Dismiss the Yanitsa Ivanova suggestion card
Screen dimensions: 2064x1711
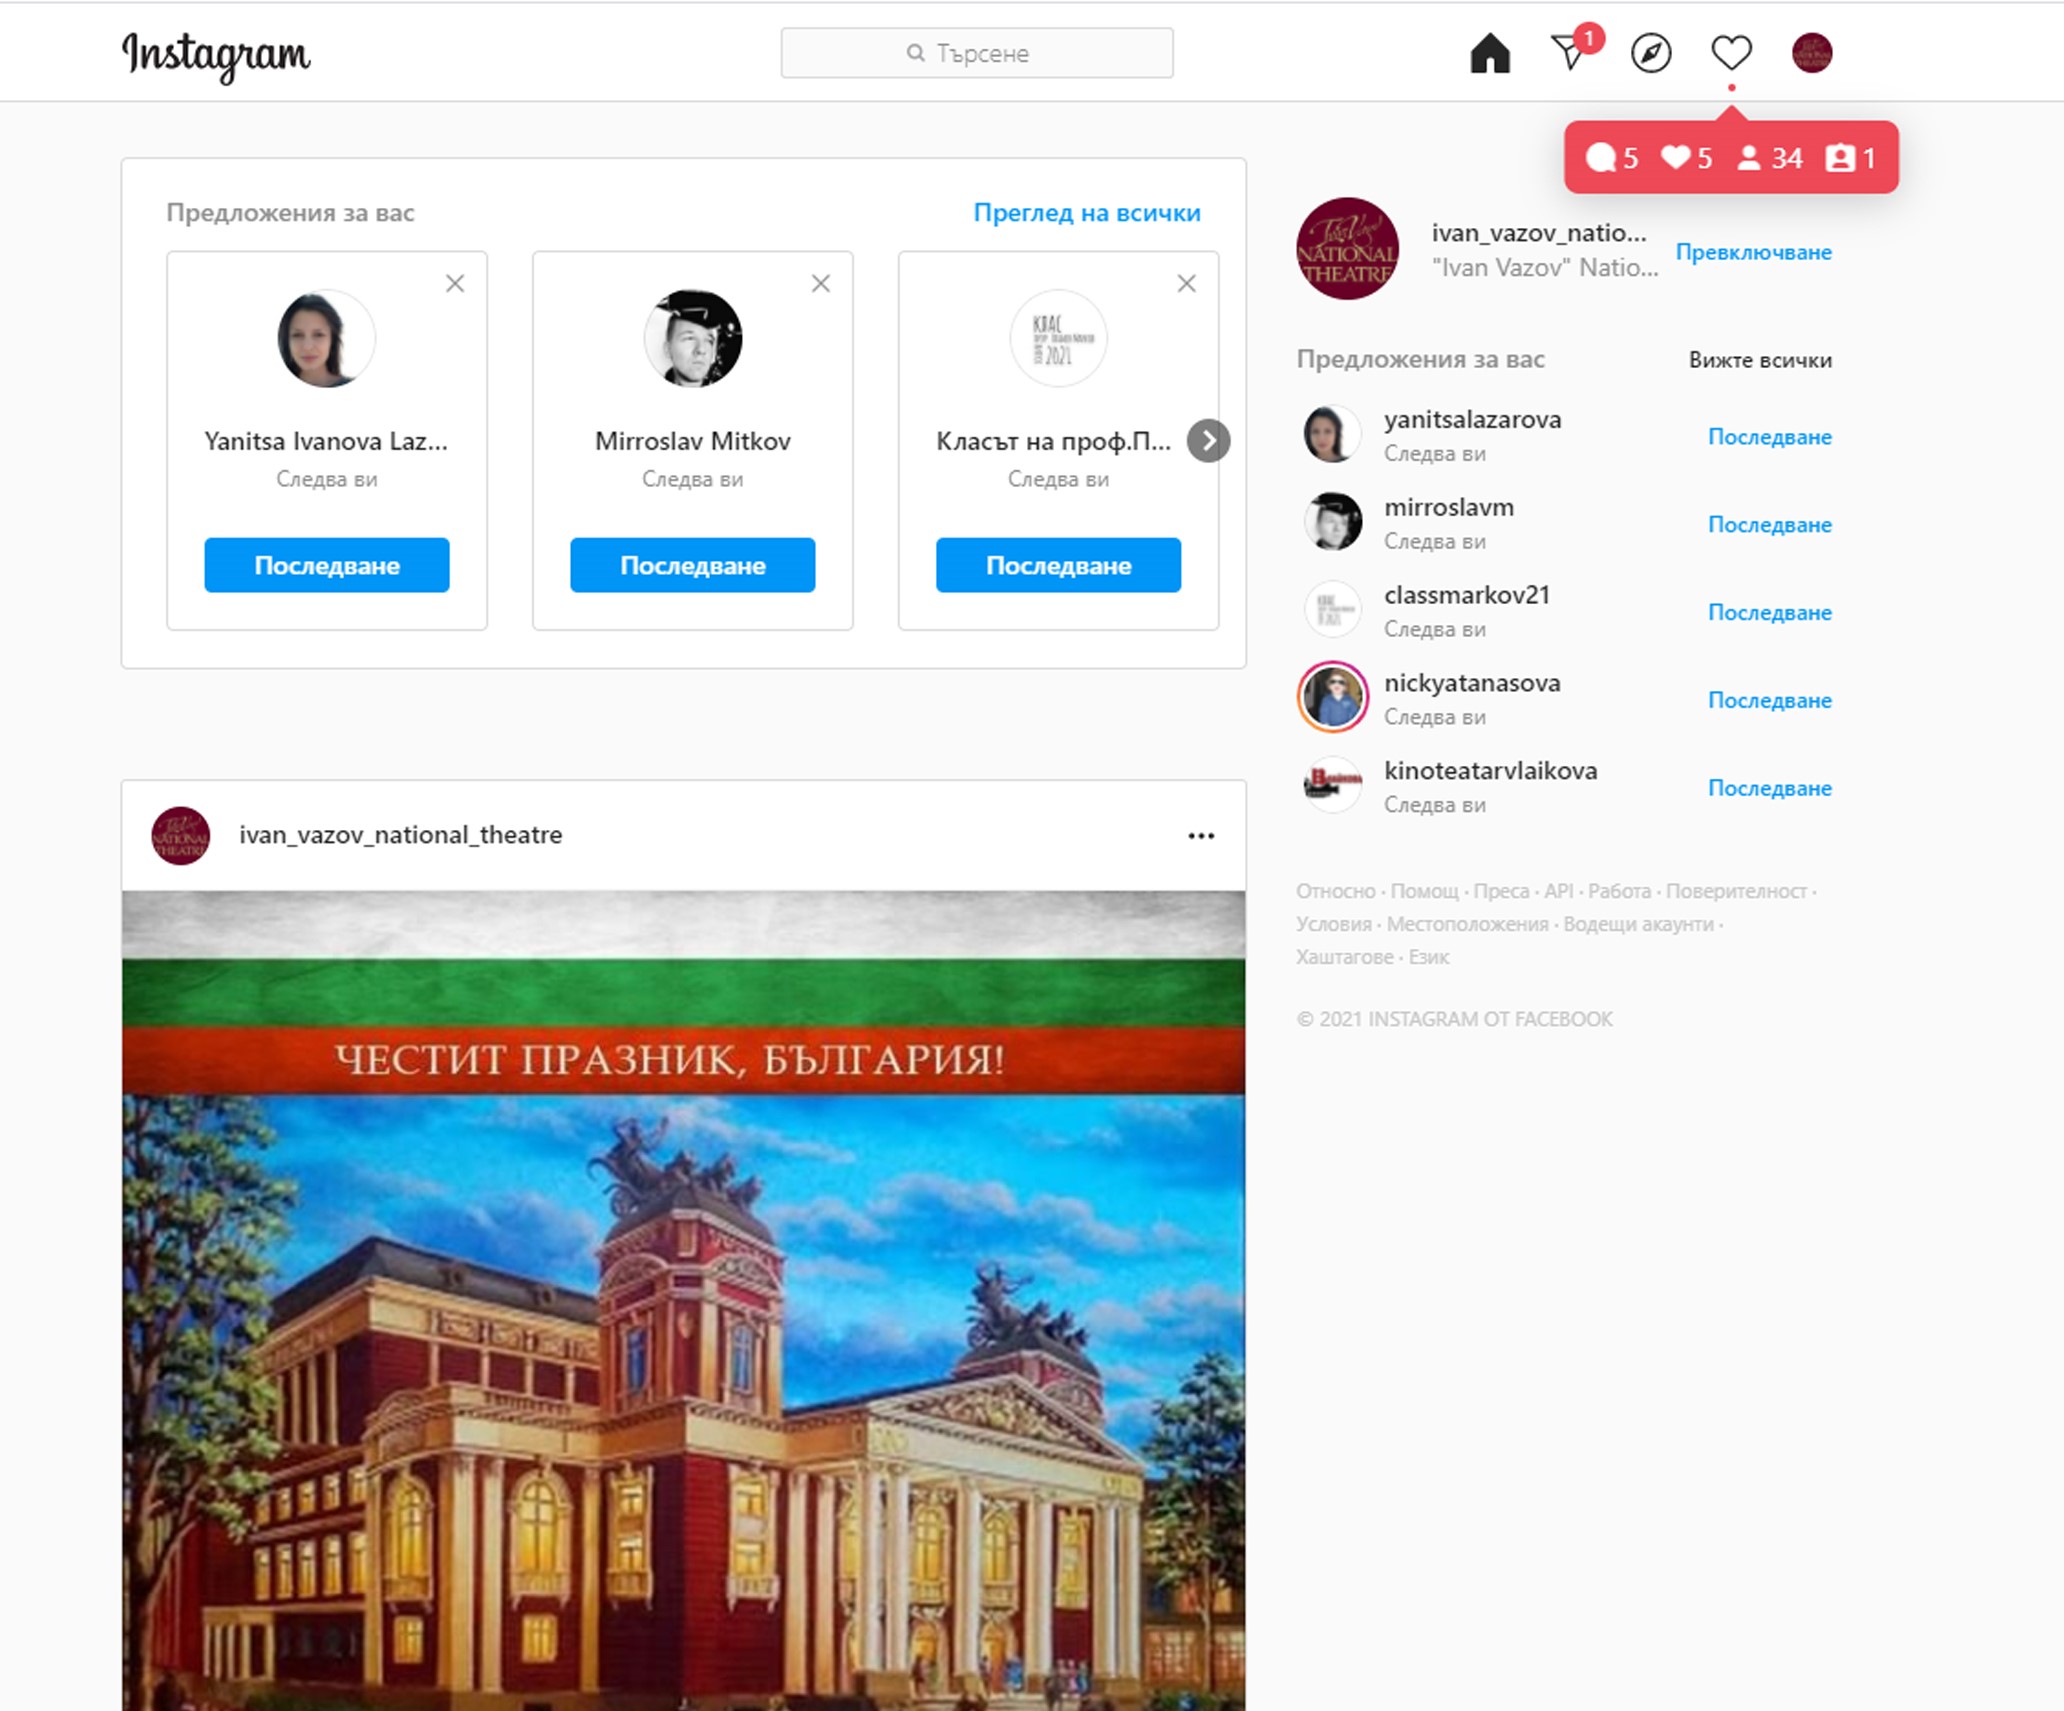coord(455,284)
